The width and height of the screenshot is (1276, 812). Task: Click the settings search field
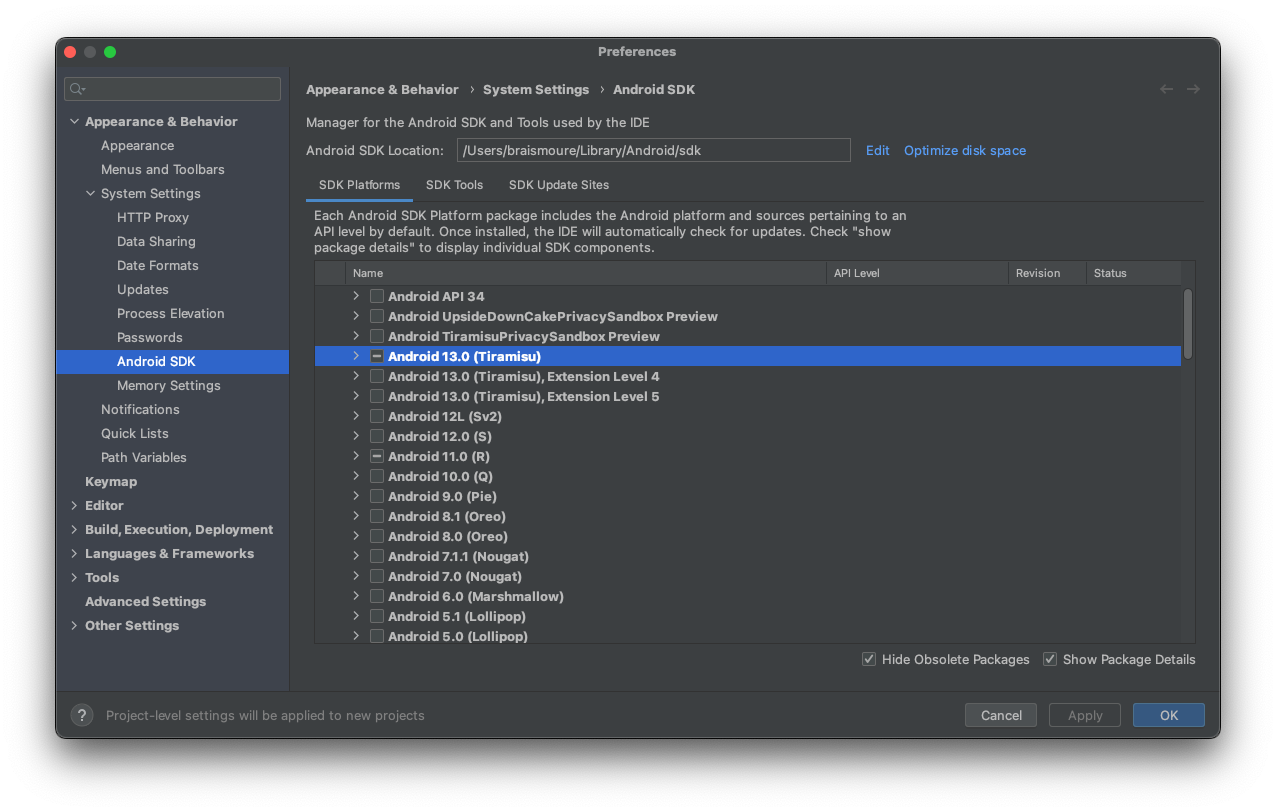(x=172, y=89)
